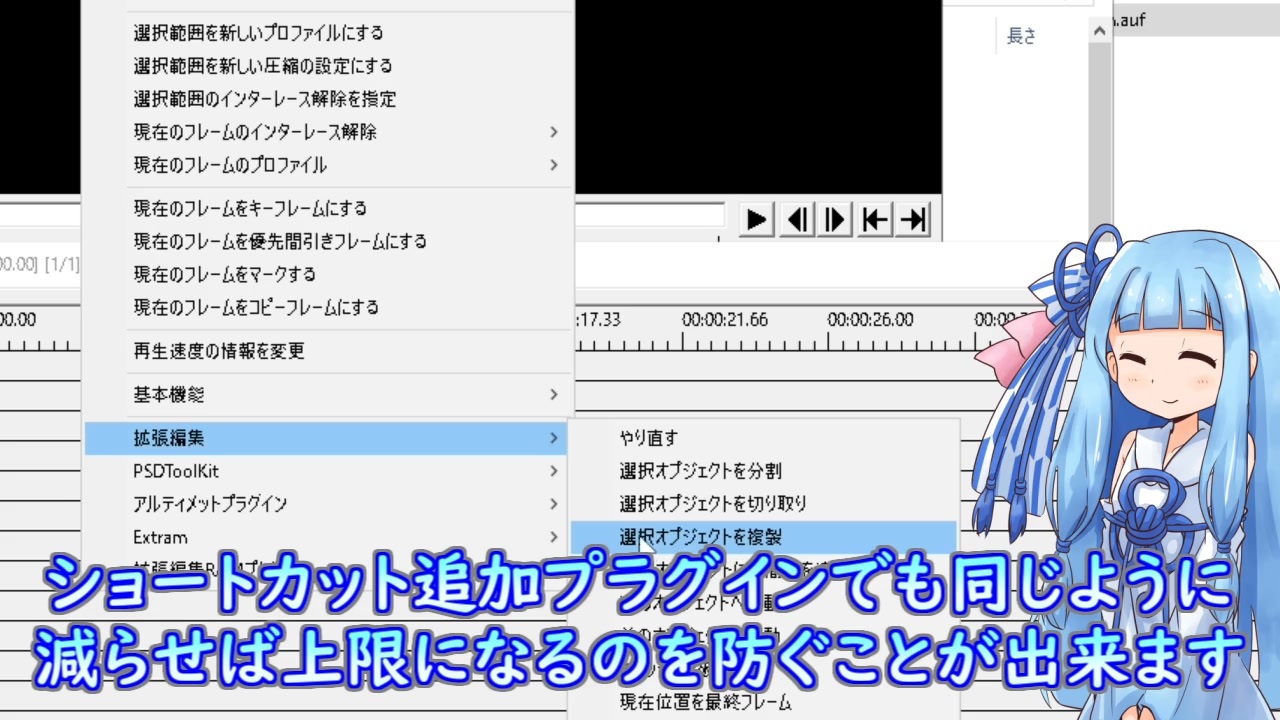The image size is (1280, 720).
Task: Click the play button in the playback controls
Action: click(756, 219)
